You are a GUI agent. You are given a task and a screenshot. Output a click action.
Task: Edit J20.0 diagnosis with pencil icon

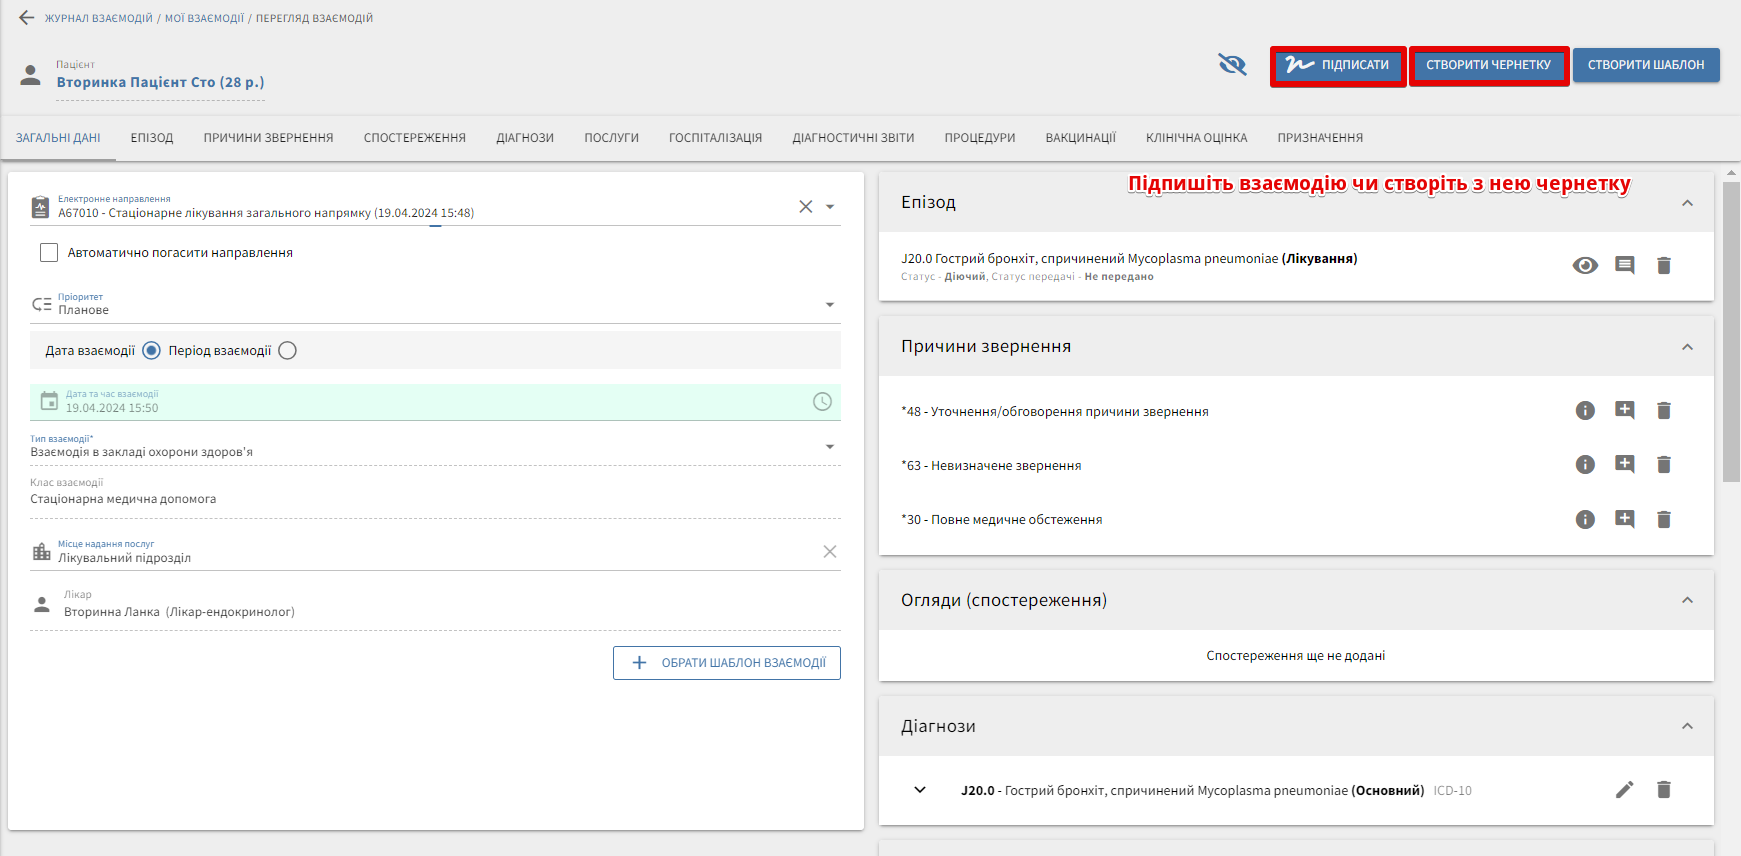(x=1624, y=790)
